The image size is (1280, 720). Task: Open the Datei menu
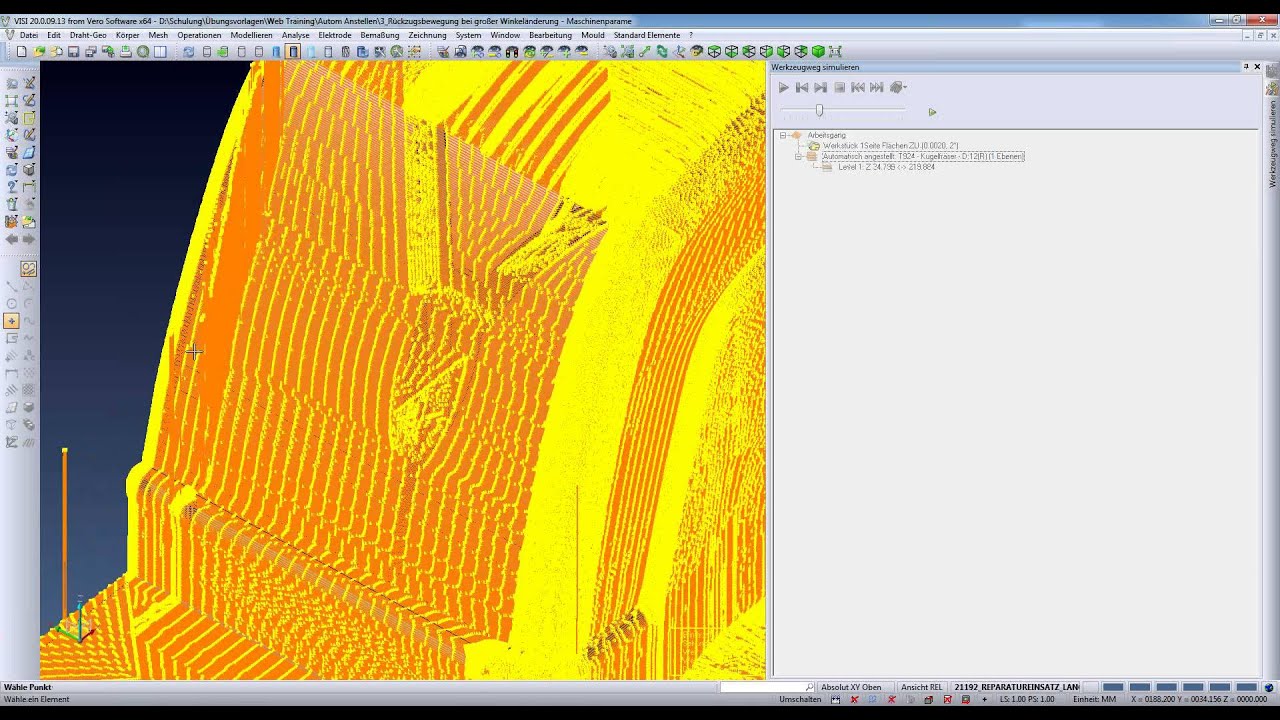29,35
